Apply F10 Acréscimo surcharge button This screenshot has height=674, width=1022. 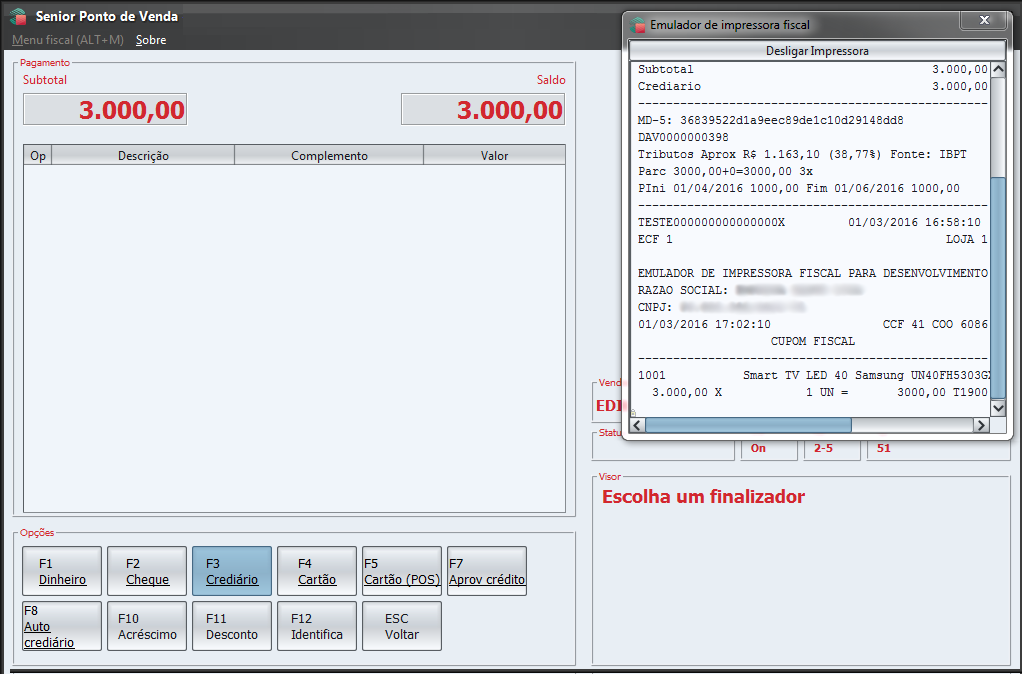coord(147,626)
